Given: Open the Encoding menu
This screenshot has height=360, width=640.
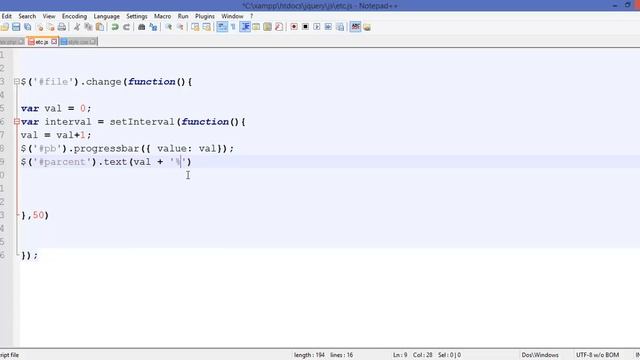Looking at the screenshot, I should pos(74,16).
